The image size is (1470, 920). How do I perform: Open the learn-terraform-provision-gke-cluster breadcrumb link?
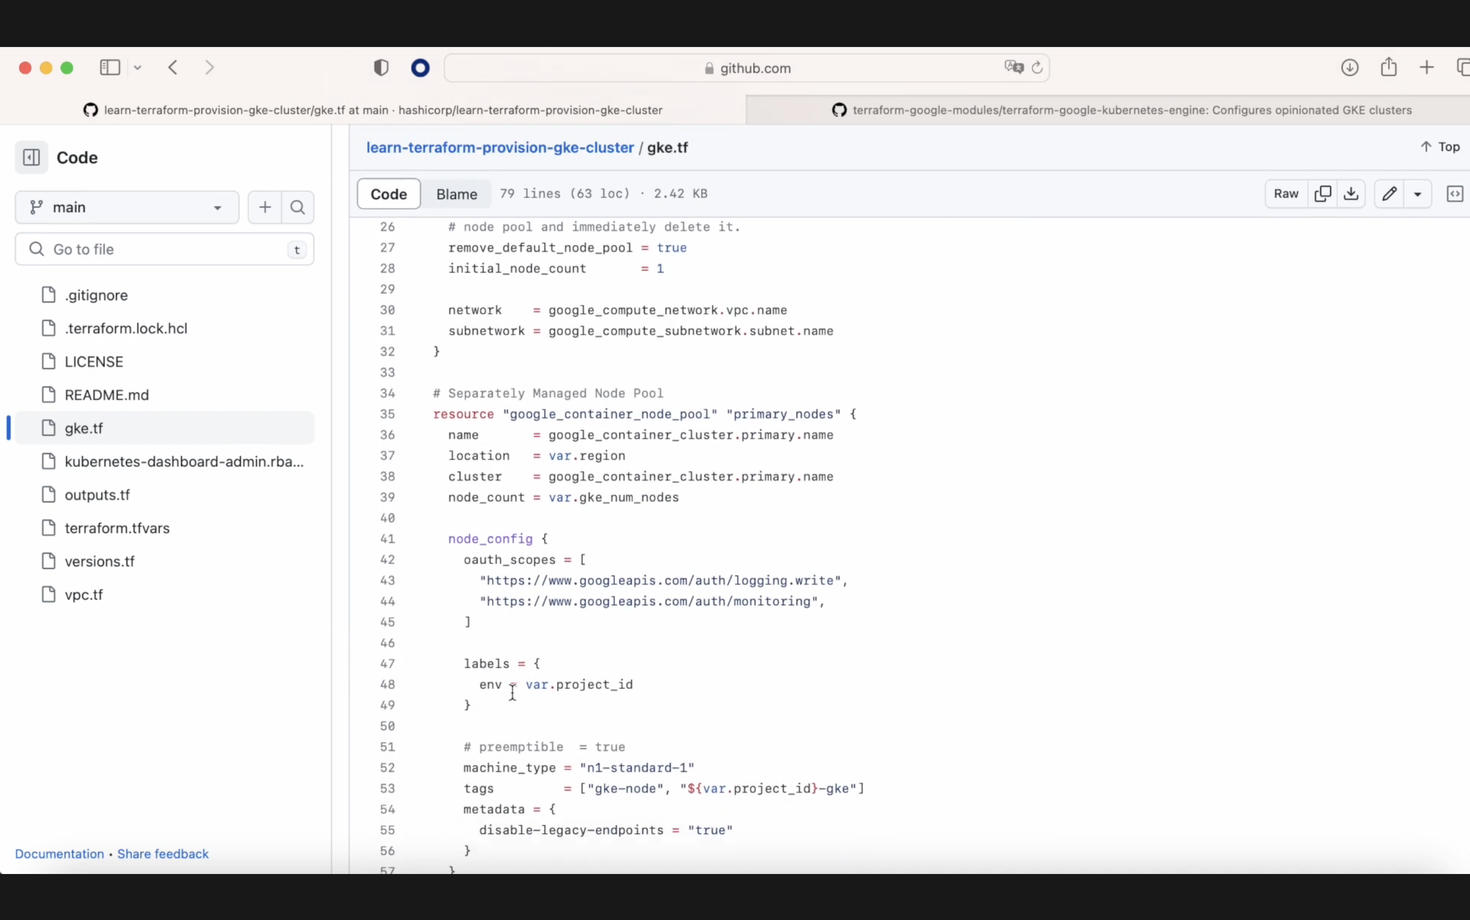(500, 147)
